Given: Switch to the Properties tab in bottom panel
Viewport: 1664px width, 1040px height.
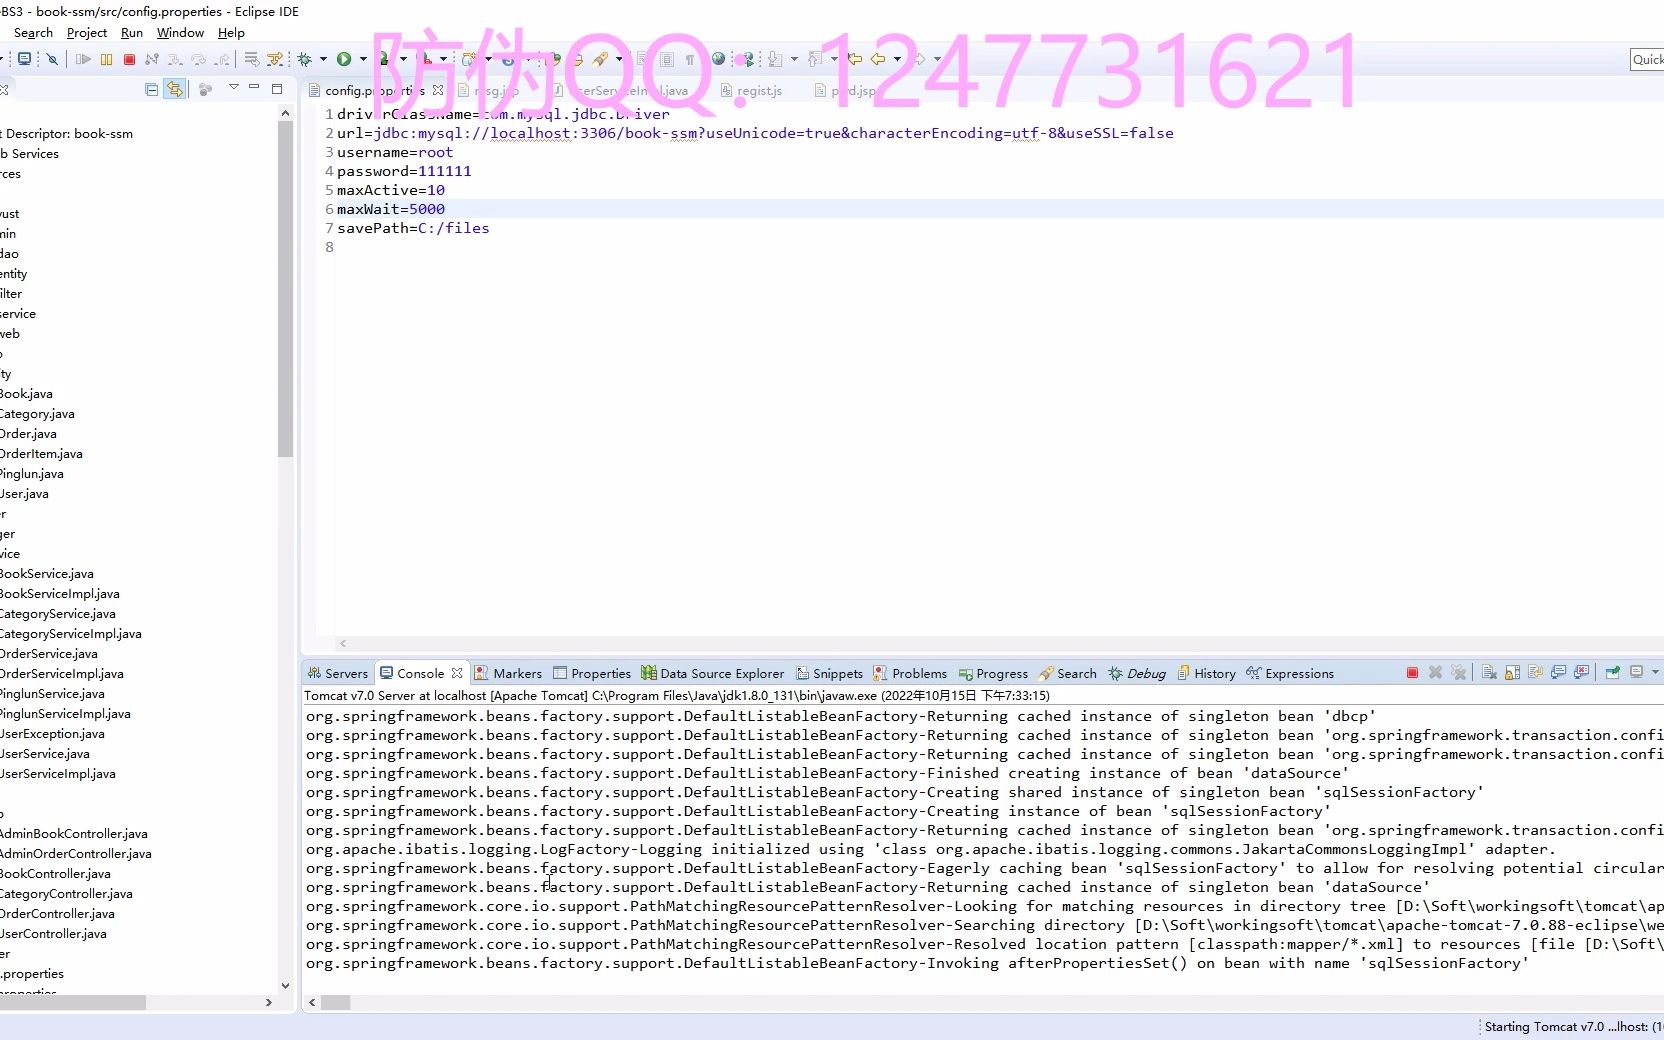Looking at the screenshot, I should [592, 673].
